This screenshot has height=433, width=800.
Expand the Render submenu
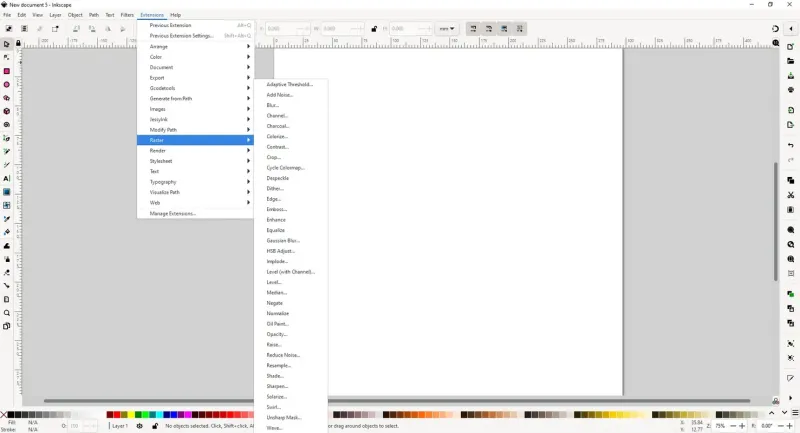tap(195, 150)
